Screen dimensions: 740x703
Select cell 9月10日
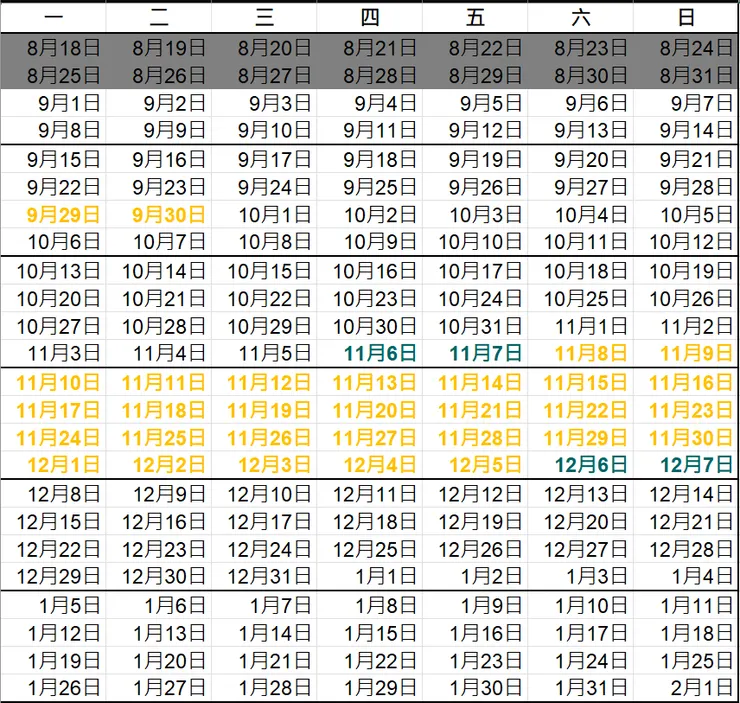click(264, 130)
